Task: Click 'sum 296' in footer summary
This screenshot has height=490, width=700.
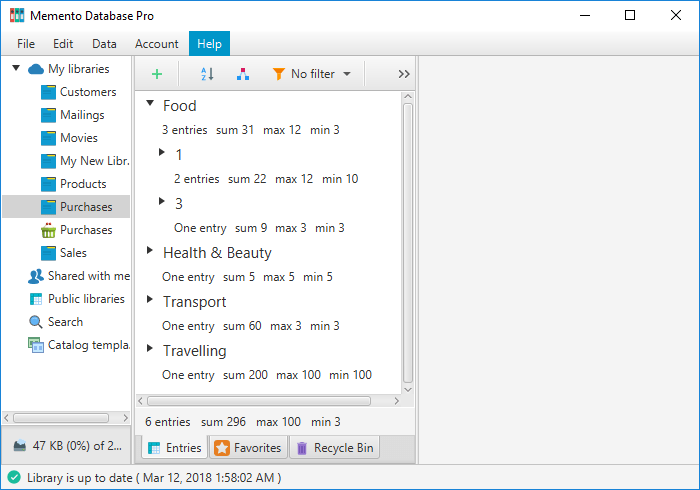Action: pos(223,422)
